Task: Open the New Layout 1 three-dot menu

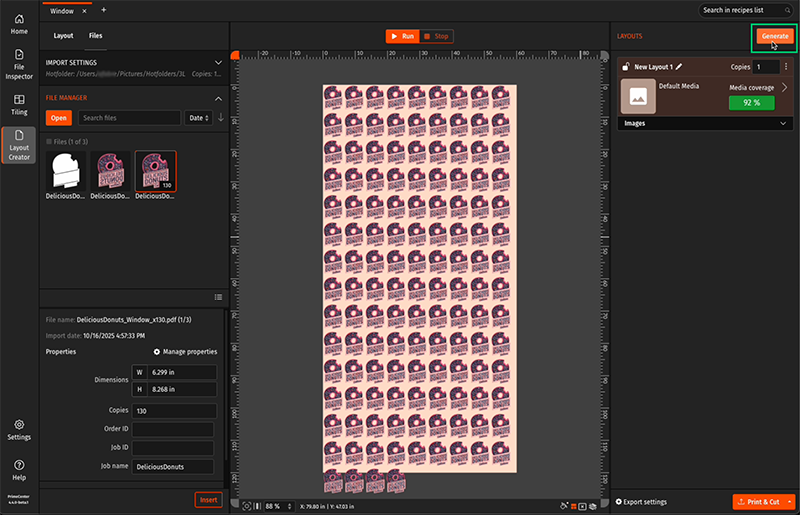Action: click(x=786, y=67)
